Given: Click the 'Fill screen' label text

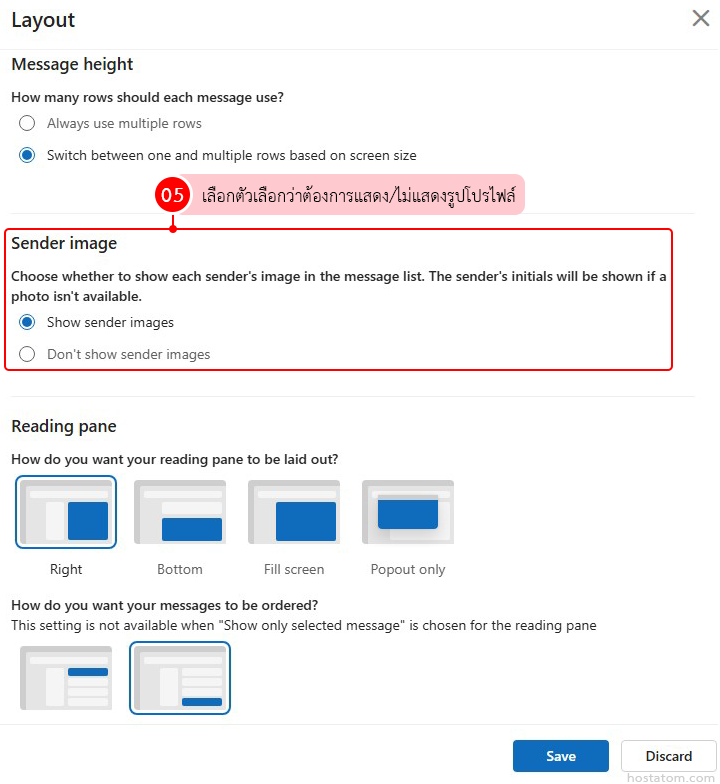Looking at the screenshot, I should 294,570.
